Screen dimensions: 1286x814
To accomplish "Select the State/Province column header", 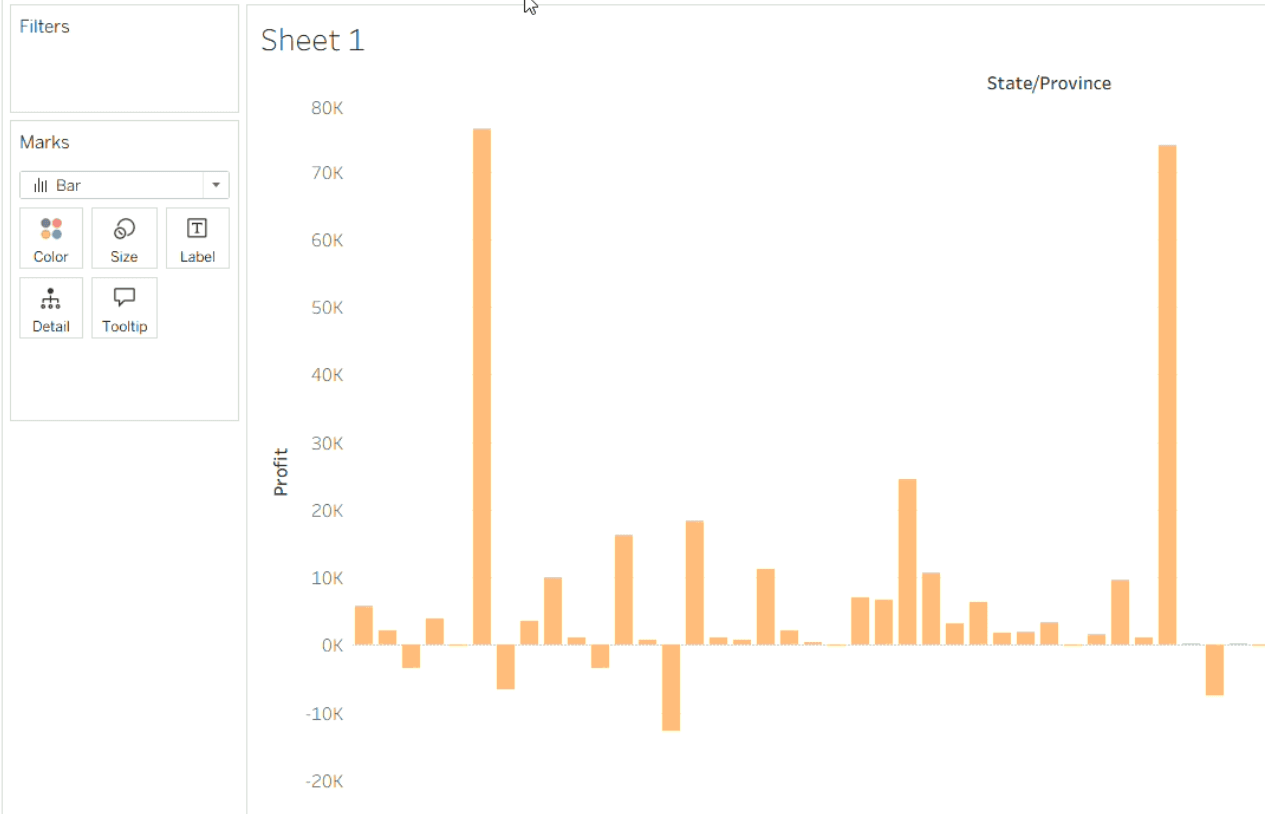I will point(1048,83).
